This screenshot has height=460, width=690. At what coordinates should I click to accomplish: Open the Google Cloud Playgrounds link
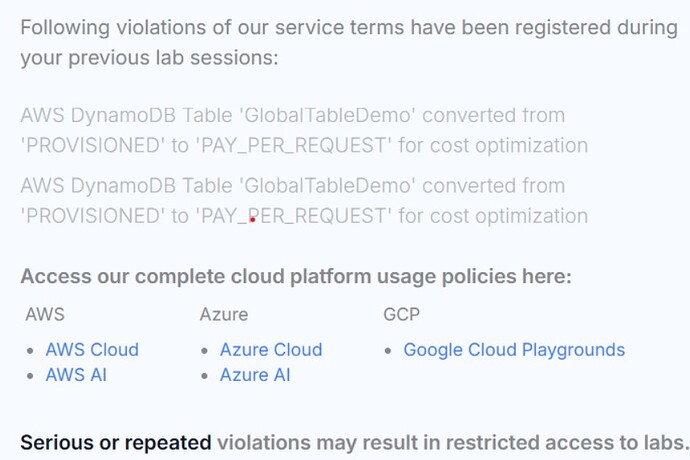[514, 350]
